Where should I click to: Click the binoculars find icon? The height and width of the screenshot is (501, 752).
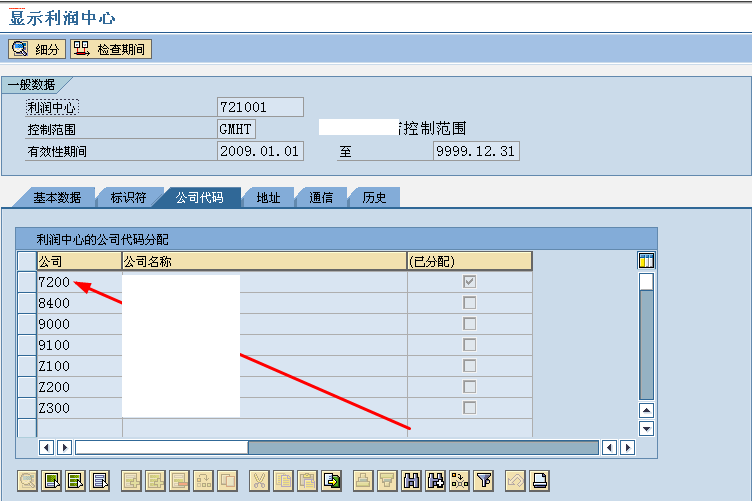(411, 480)
